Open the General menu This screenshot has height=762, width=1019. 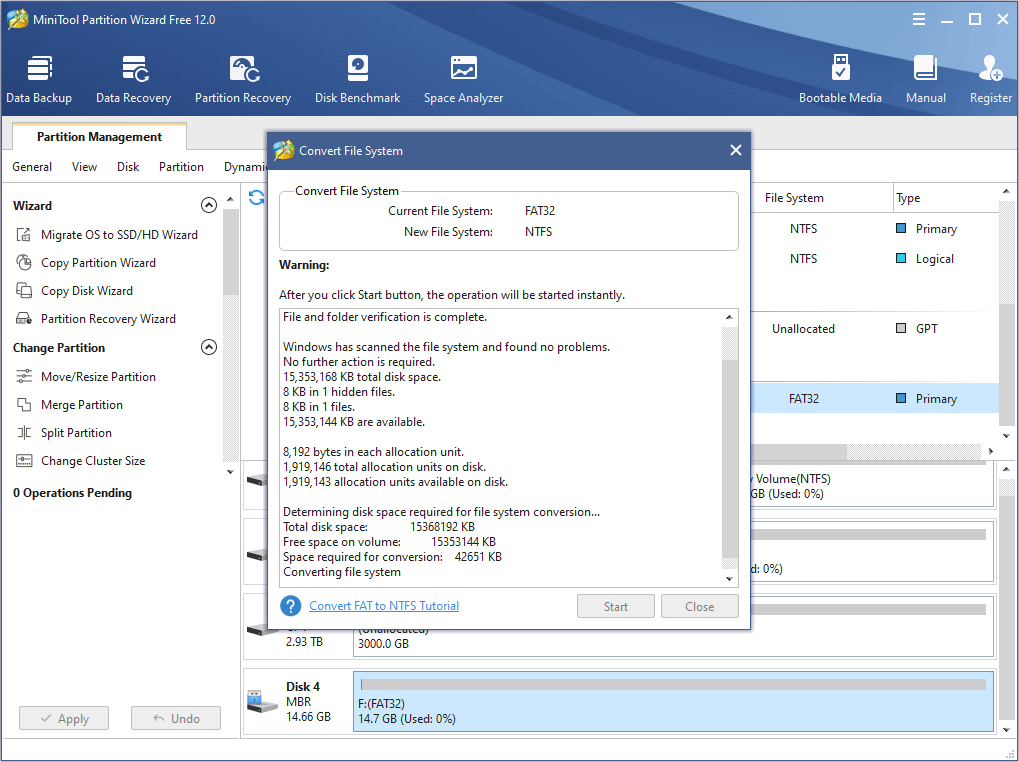pyautogui.click(x=32, y=167)
